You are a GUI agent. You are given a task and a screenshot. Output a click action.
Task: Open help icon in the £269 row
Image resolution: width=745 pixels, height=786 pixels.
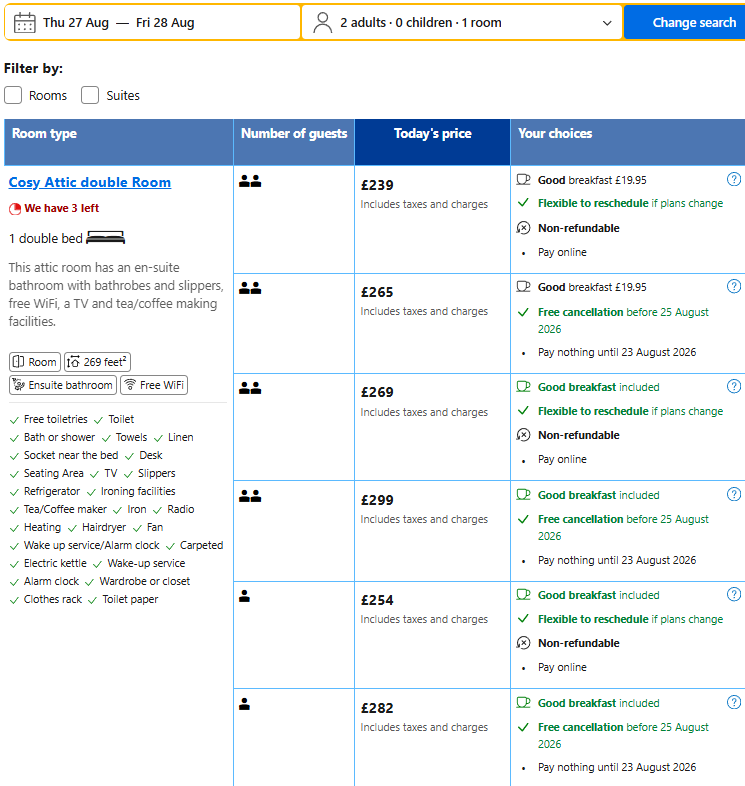[x=733, y=386]
